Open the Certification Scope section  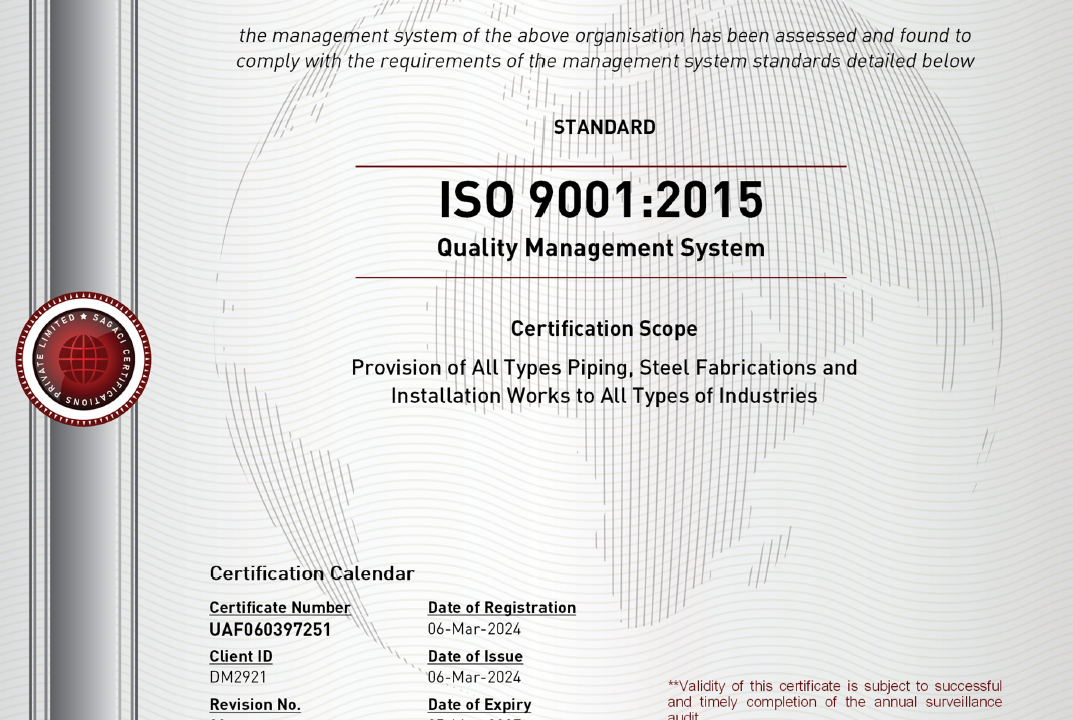click(604, 328)
